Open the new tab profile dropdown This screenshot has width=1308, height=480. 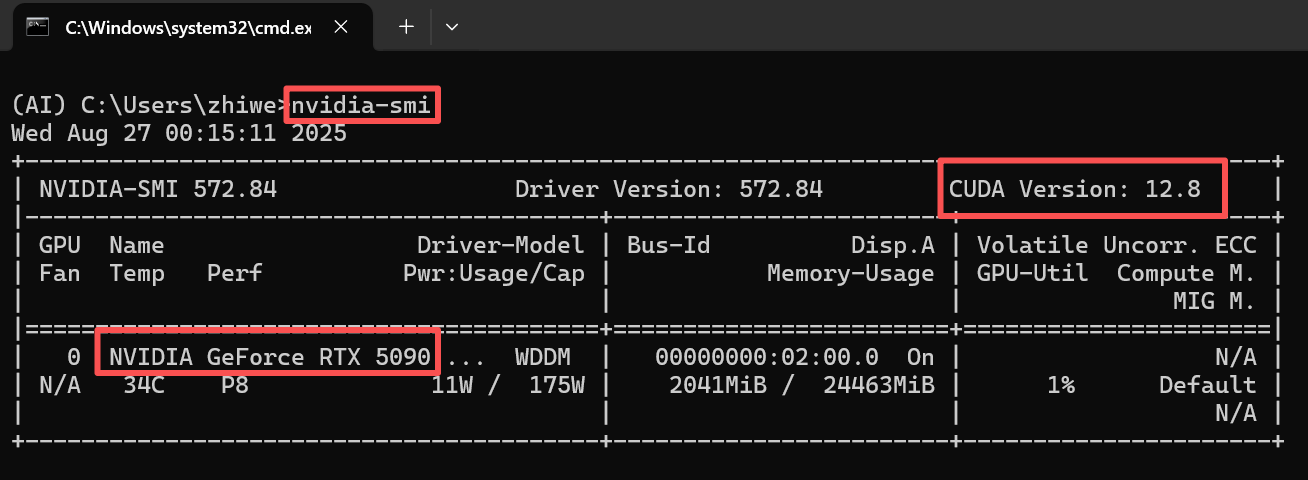click(x=451, y=27)
